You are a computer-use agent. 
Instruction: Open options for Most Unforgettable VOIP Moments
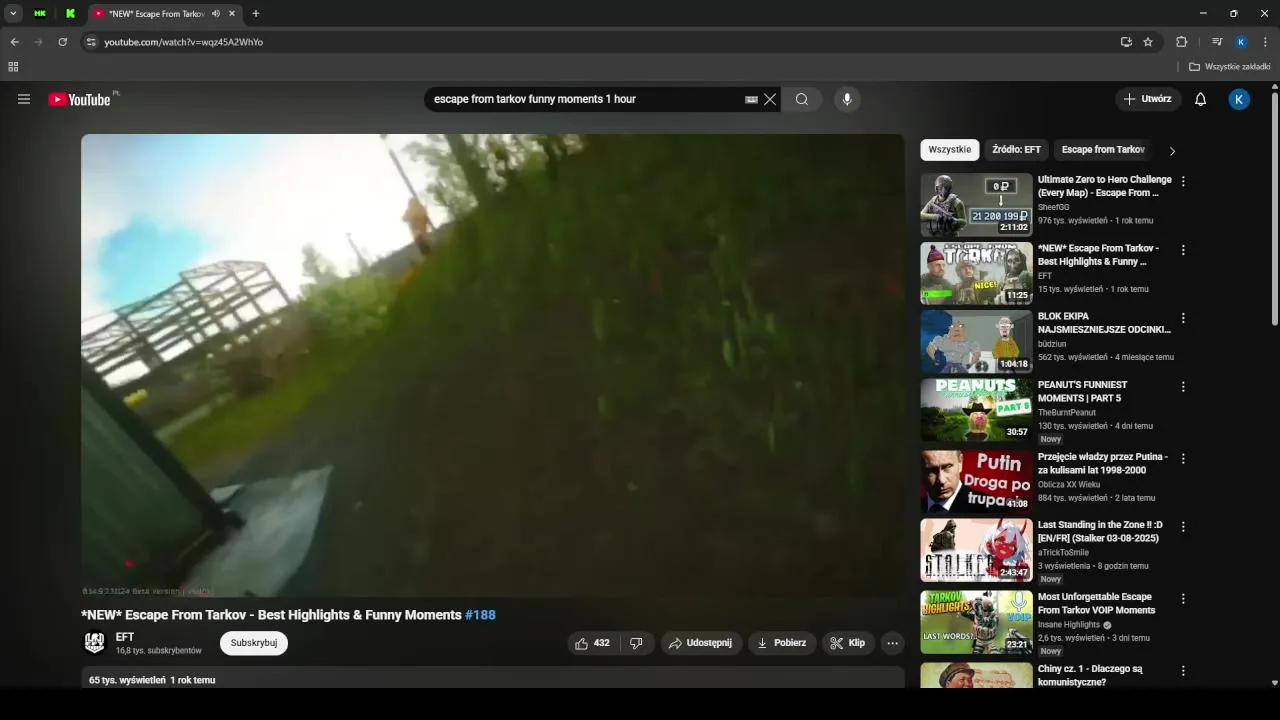pyautogui.click(x=1183, y=598)
